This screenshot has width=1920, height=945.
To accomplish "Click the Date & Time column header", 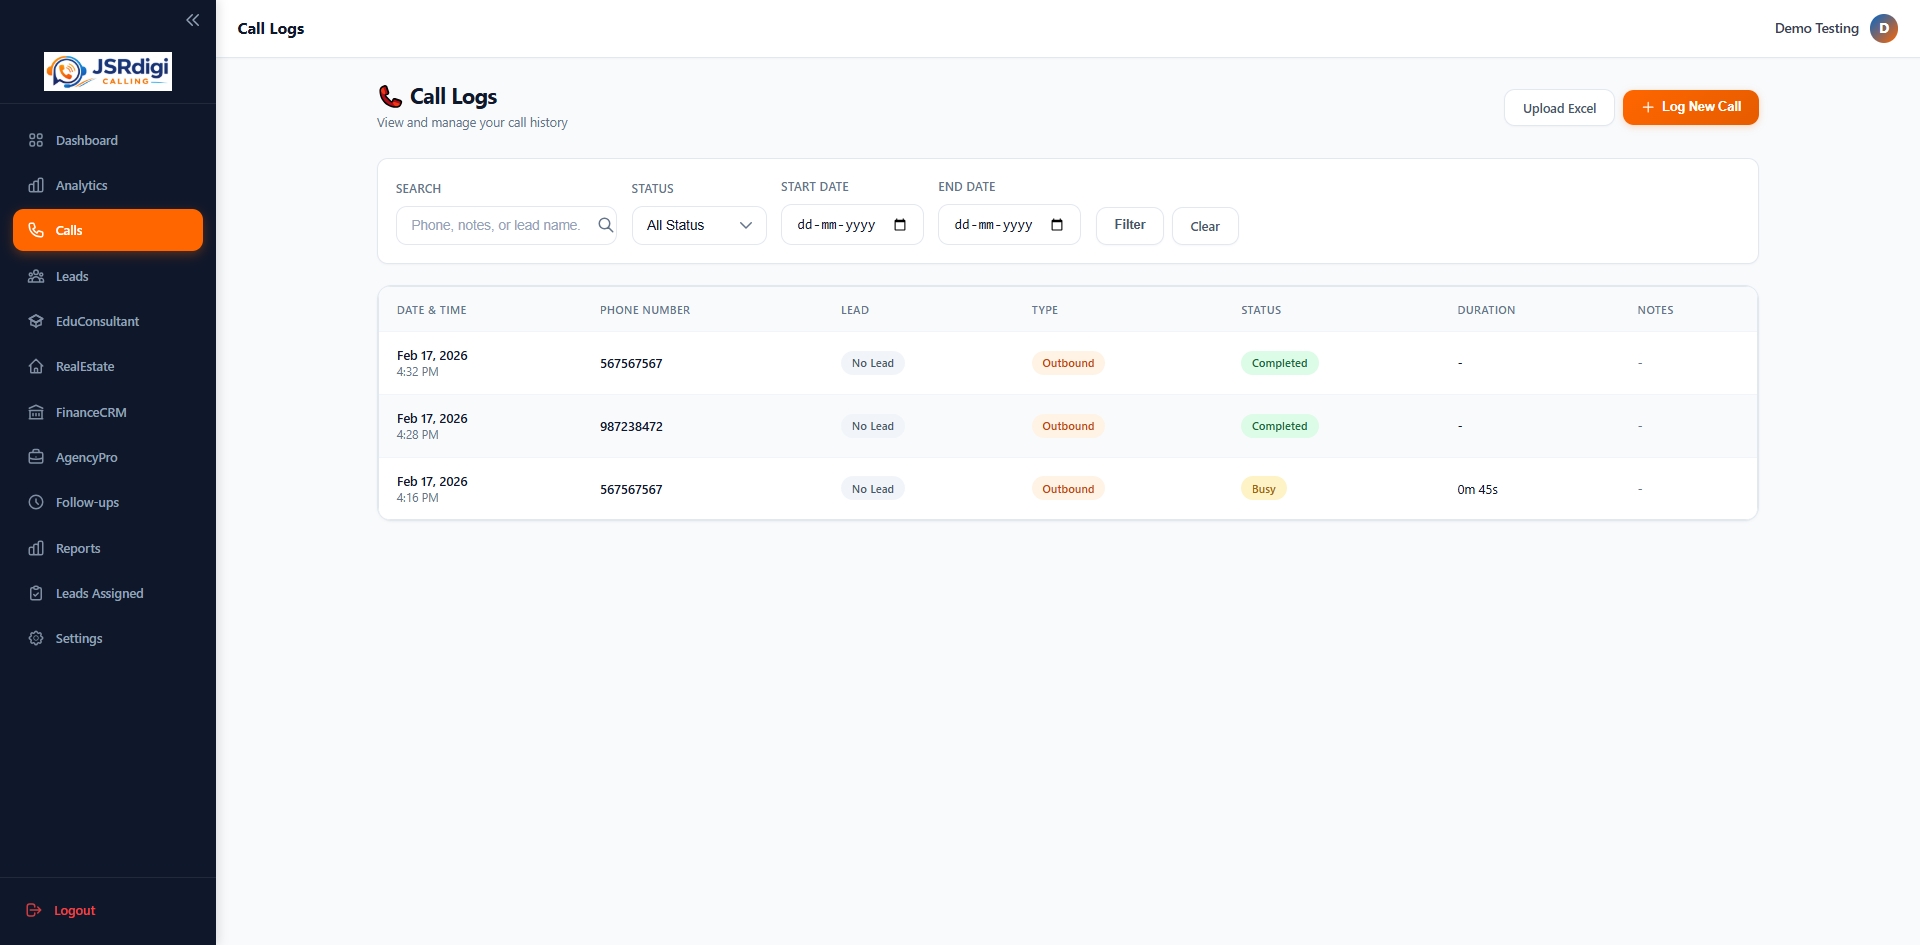I will [432, 310].
